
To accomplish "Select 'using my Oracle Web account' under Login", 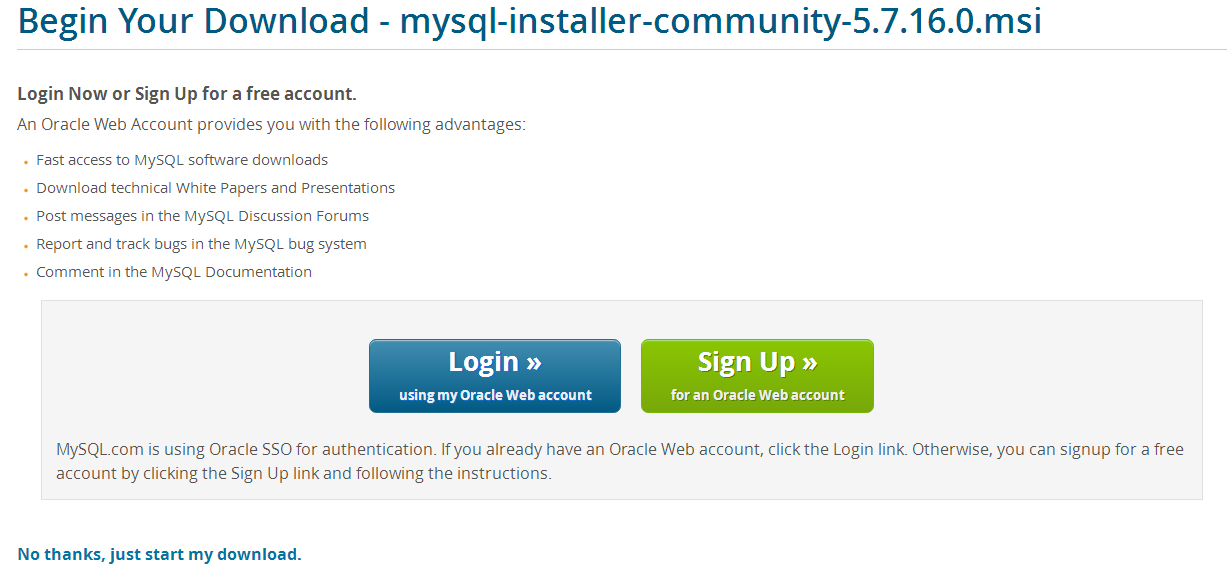I will pyautogui.click(x=494, y=394).
